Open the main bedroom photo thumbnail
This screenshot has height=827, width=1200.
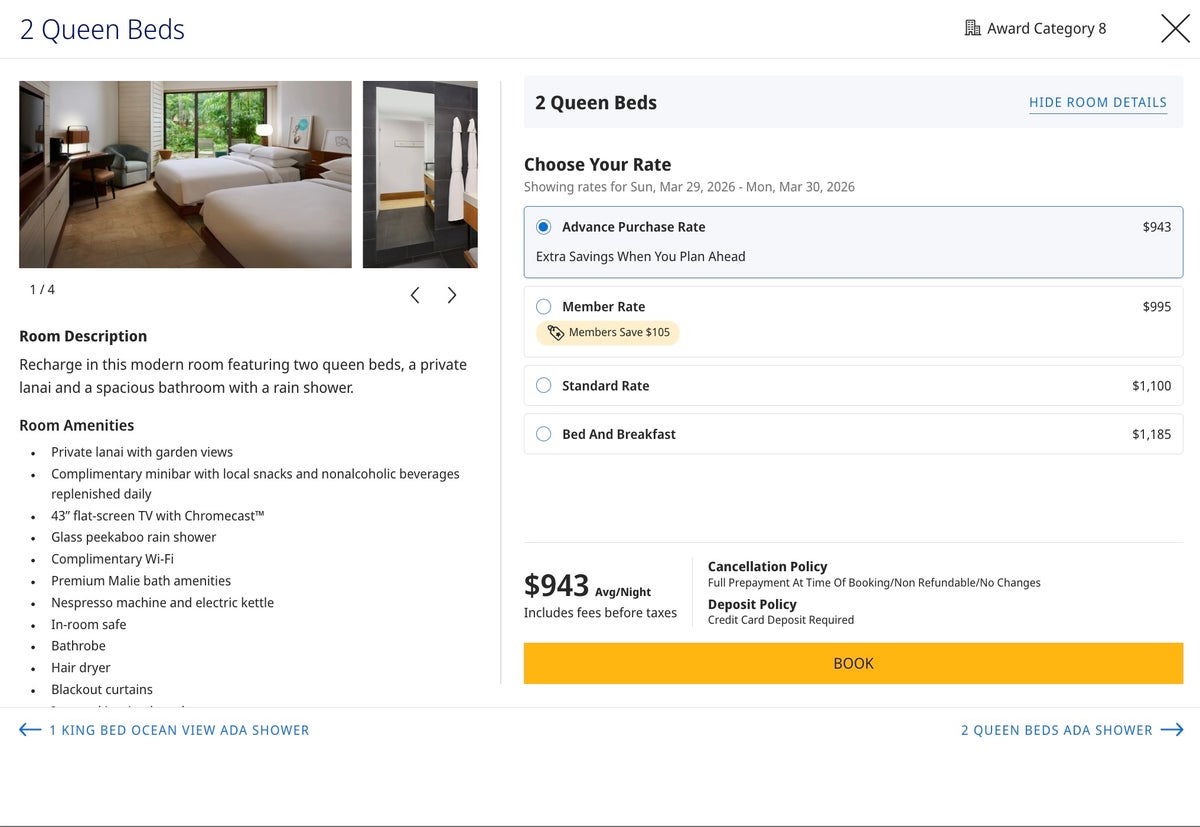[x=185, y=174]
